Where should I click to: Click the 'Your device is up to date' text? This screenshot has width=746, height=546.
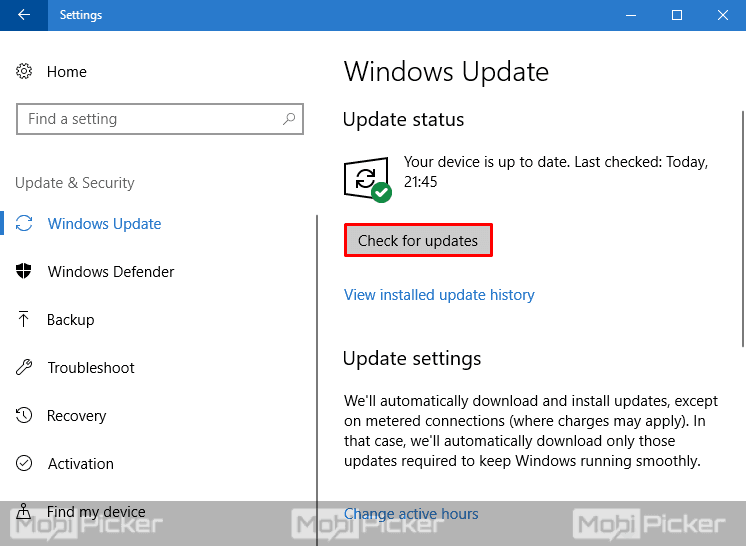pyautogui.click(x=556, y=172)
